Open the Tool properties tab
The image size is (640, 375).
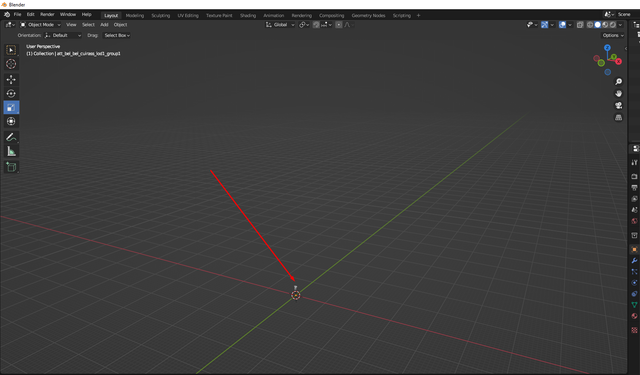tap(634, 162)
